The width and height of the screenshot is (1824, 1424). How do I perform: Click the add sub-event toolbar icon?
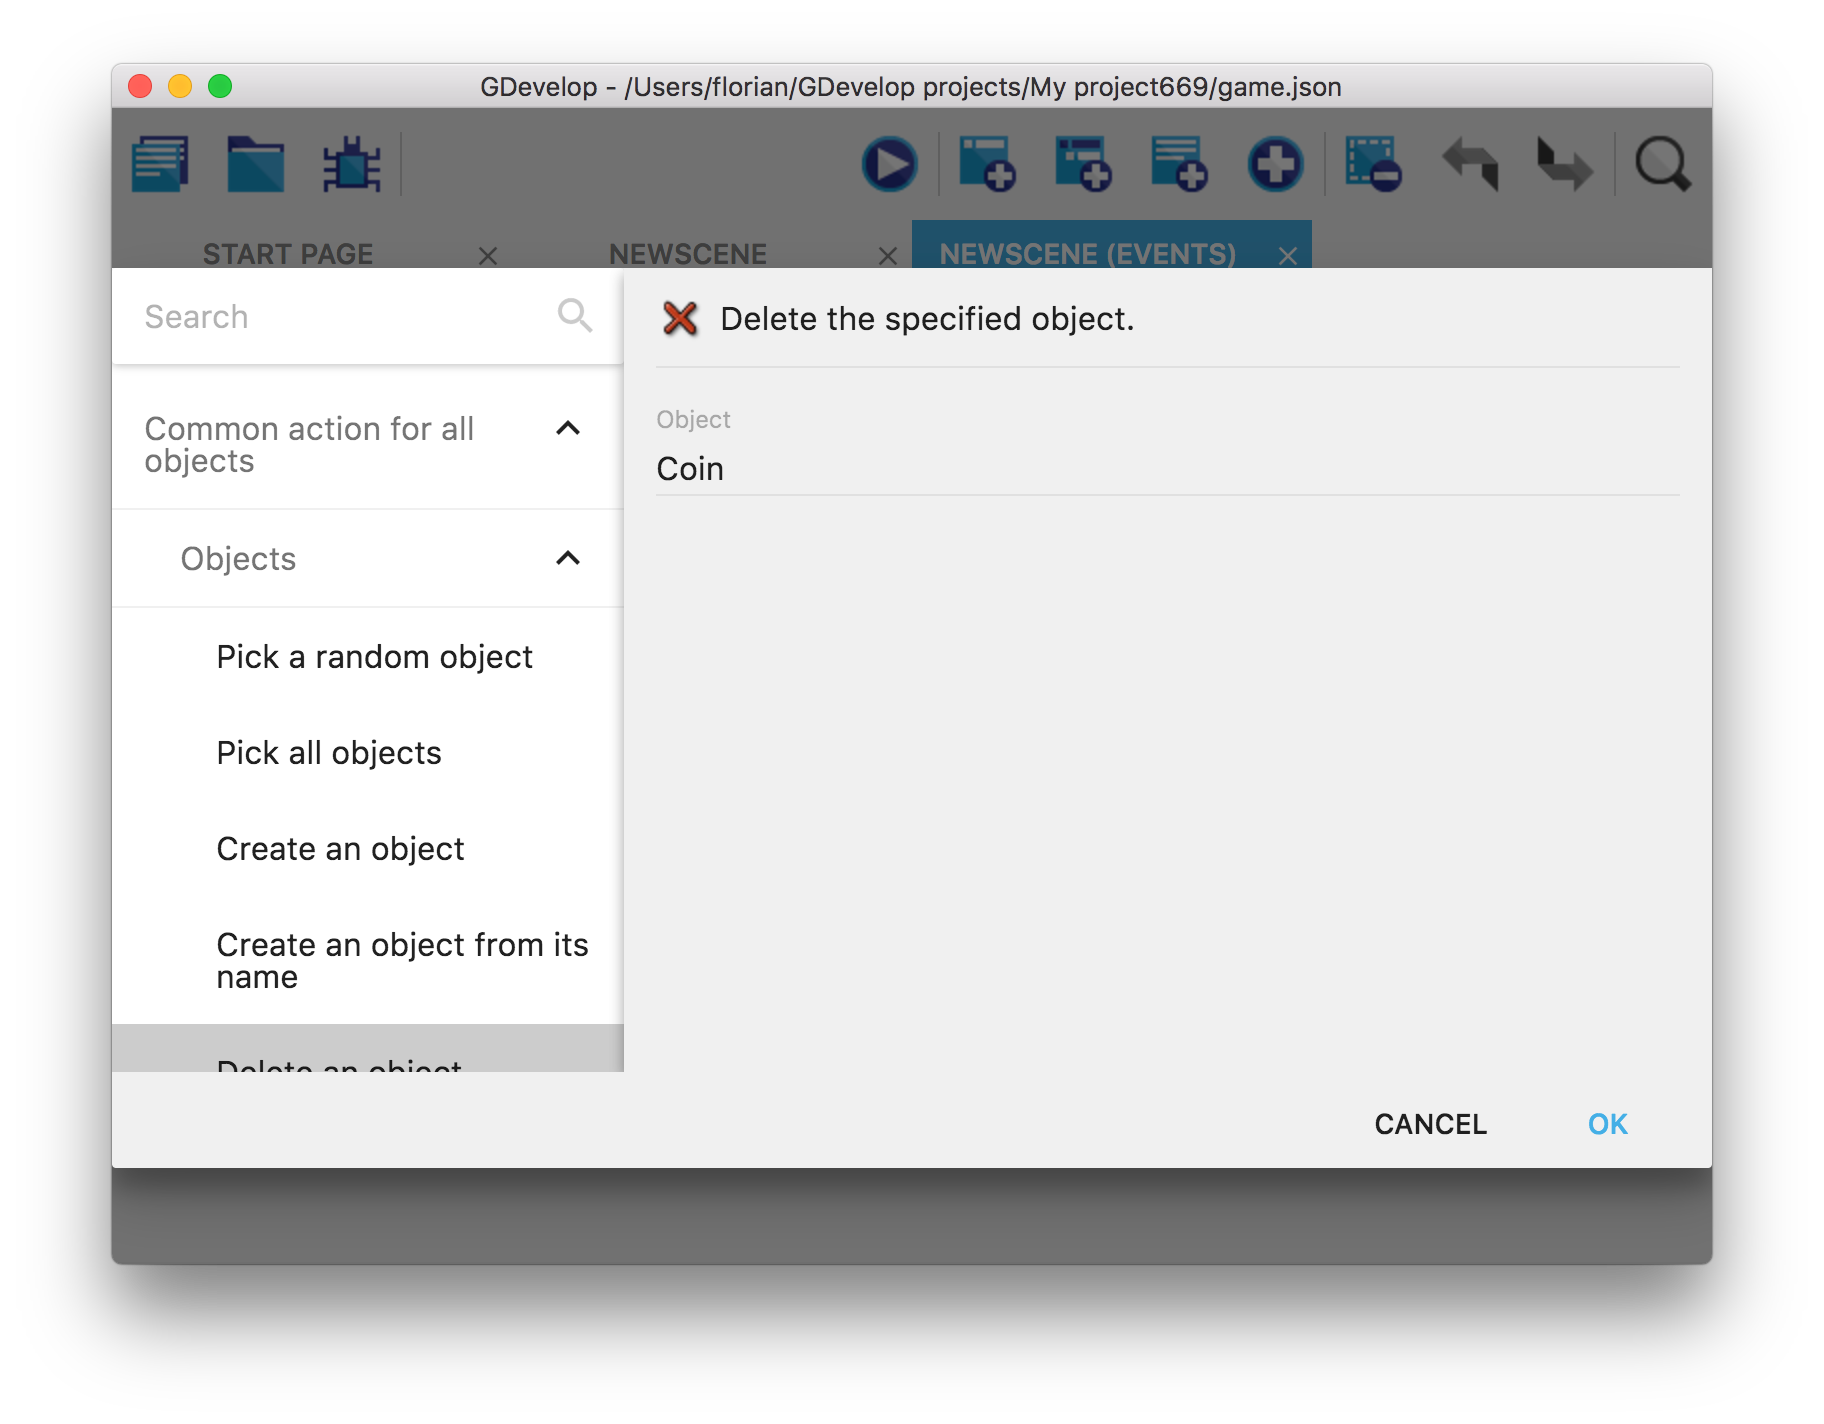click(1082, 164)
